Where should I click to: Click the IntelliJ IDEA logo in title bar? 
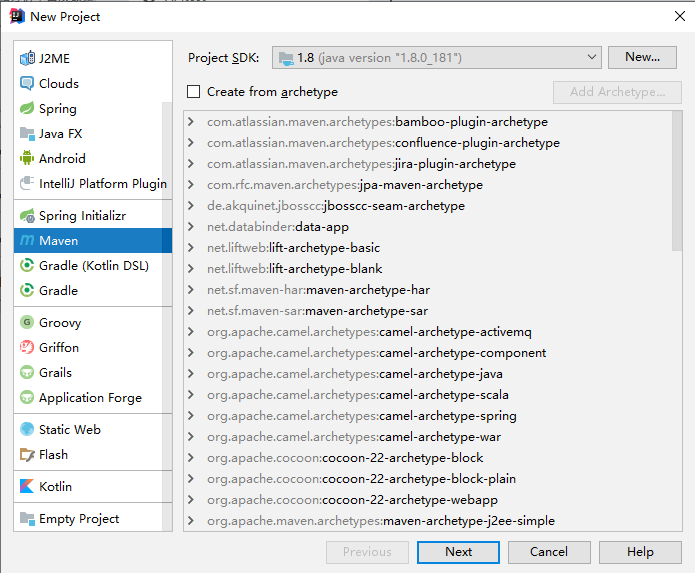click(x=17, y=16)
